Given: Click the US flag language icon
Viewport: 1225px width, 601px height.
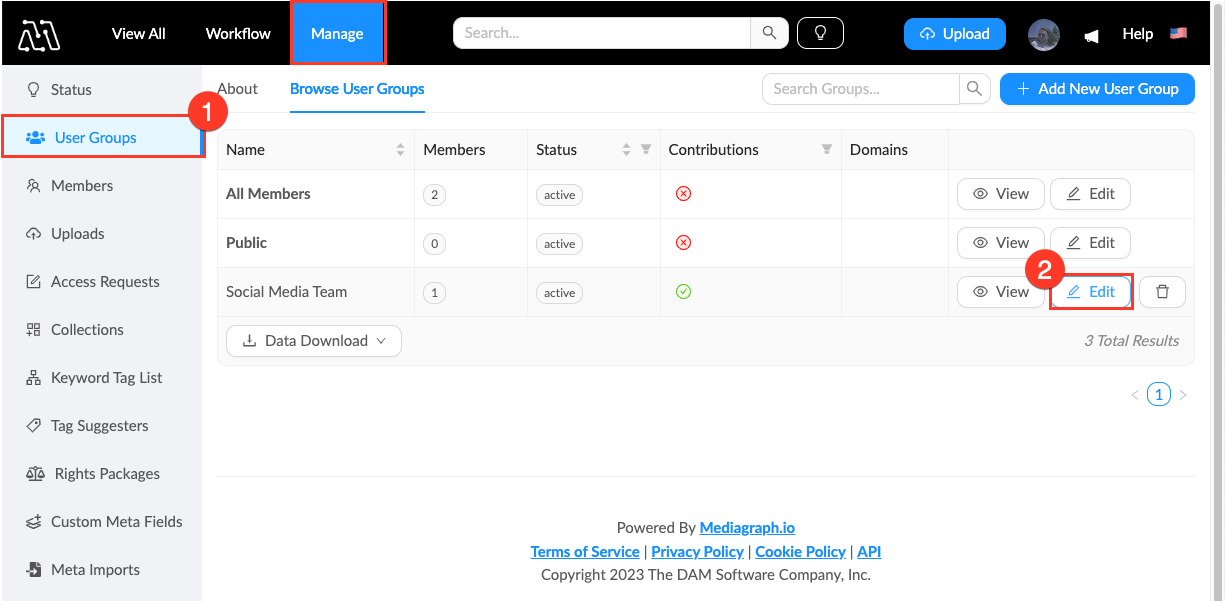Looking at the screenshot, I should (1178, 33).
